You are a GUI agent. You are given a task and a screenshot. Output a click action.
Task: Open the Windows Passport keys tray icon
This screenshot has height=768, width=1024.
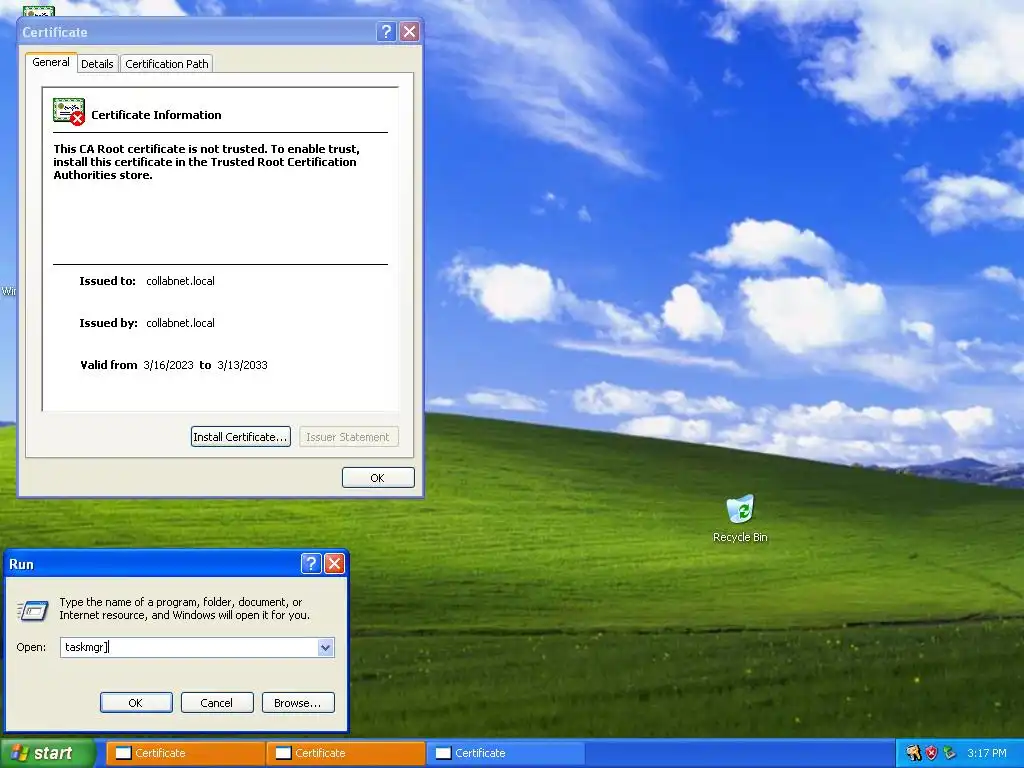coord(913,753)
